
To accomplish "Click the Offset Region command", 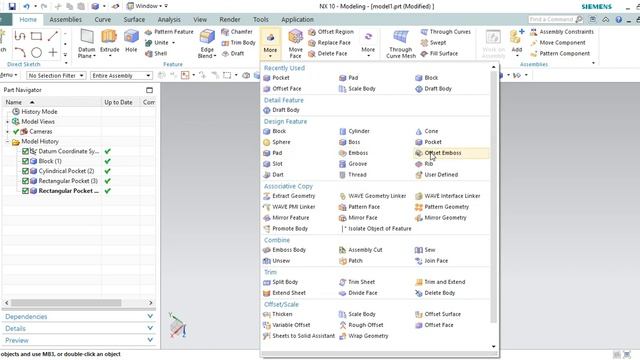I will [x=331, y=32].
